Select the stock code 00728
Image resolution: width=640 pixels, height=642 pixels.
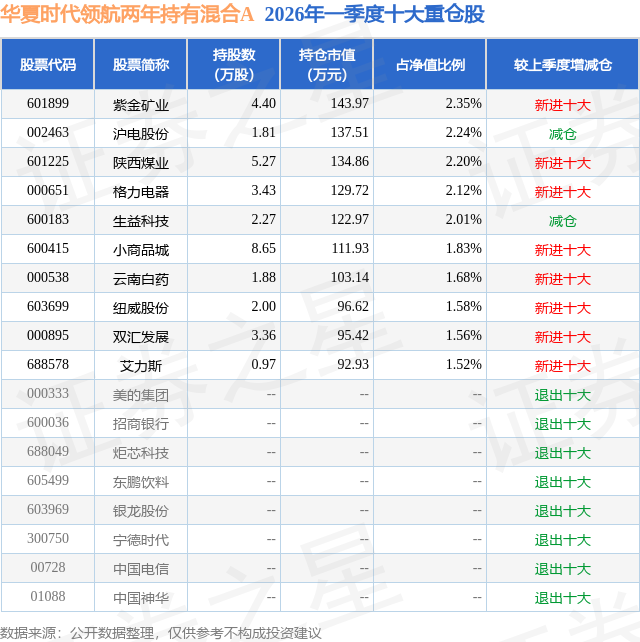pos(48,568)
